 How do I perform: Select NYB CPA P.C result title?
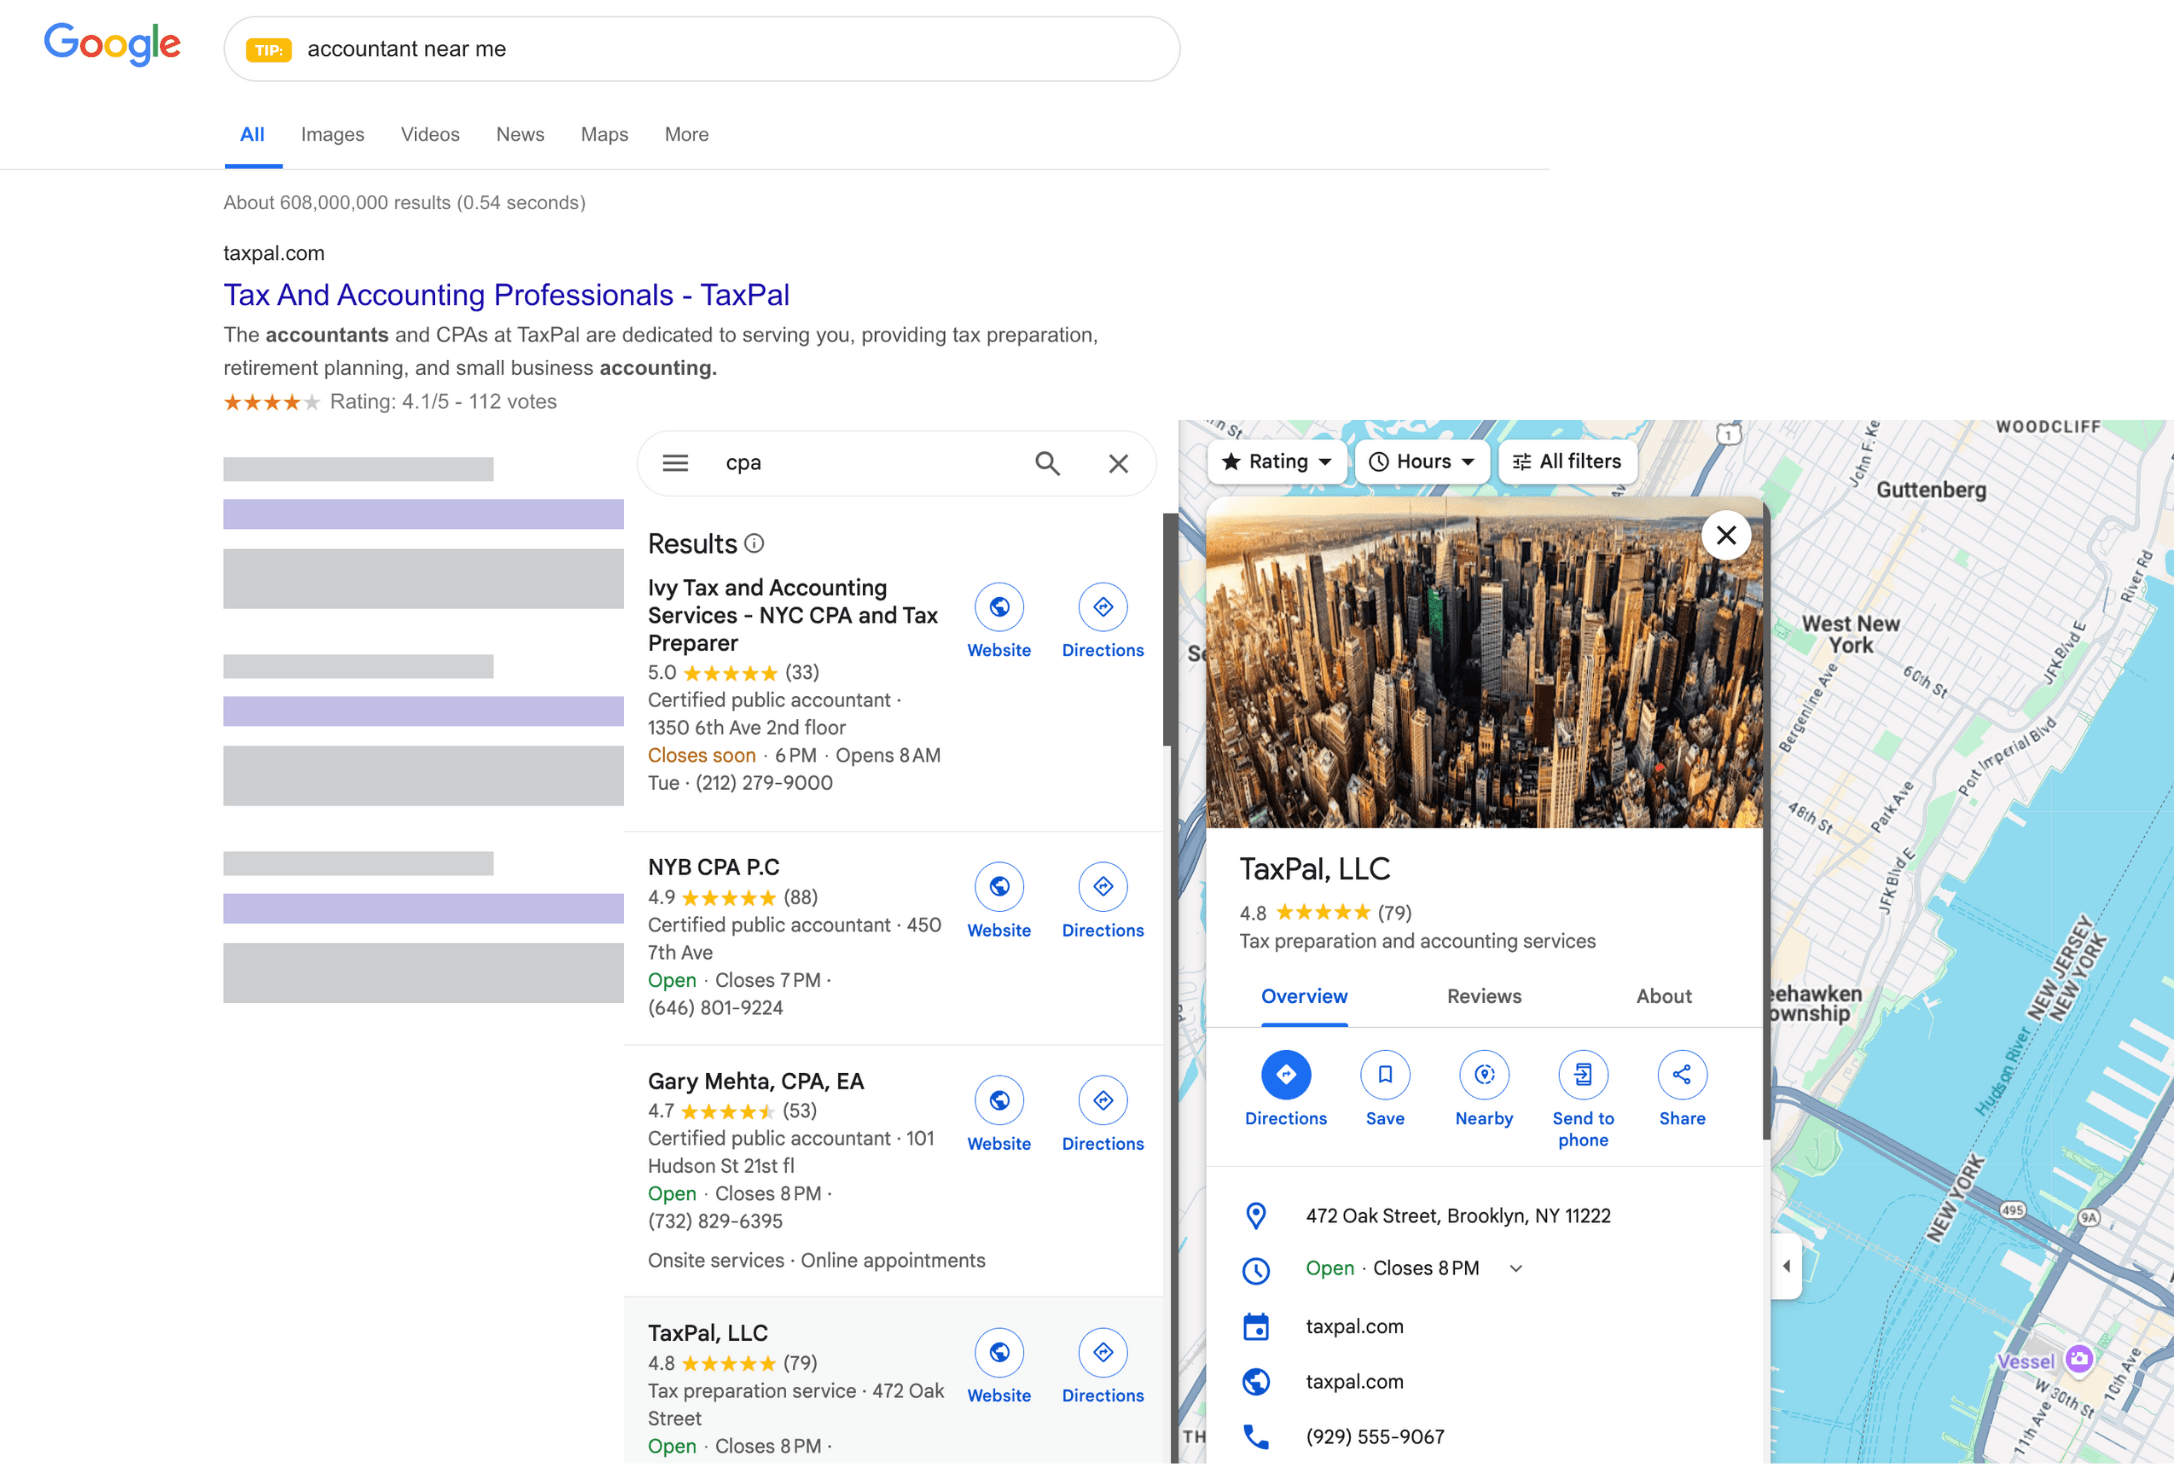(x=713, y=867)
